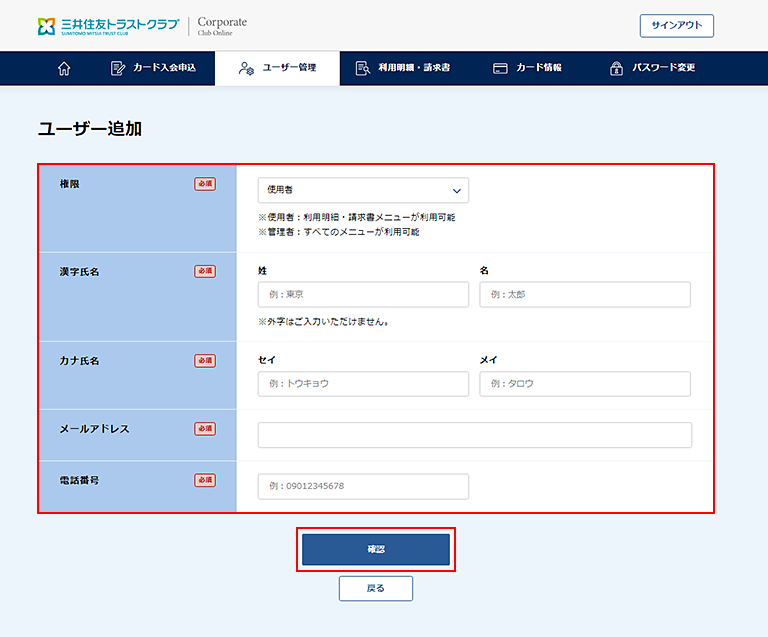Open the 利用明細・請求書 menu

[403, 68]
